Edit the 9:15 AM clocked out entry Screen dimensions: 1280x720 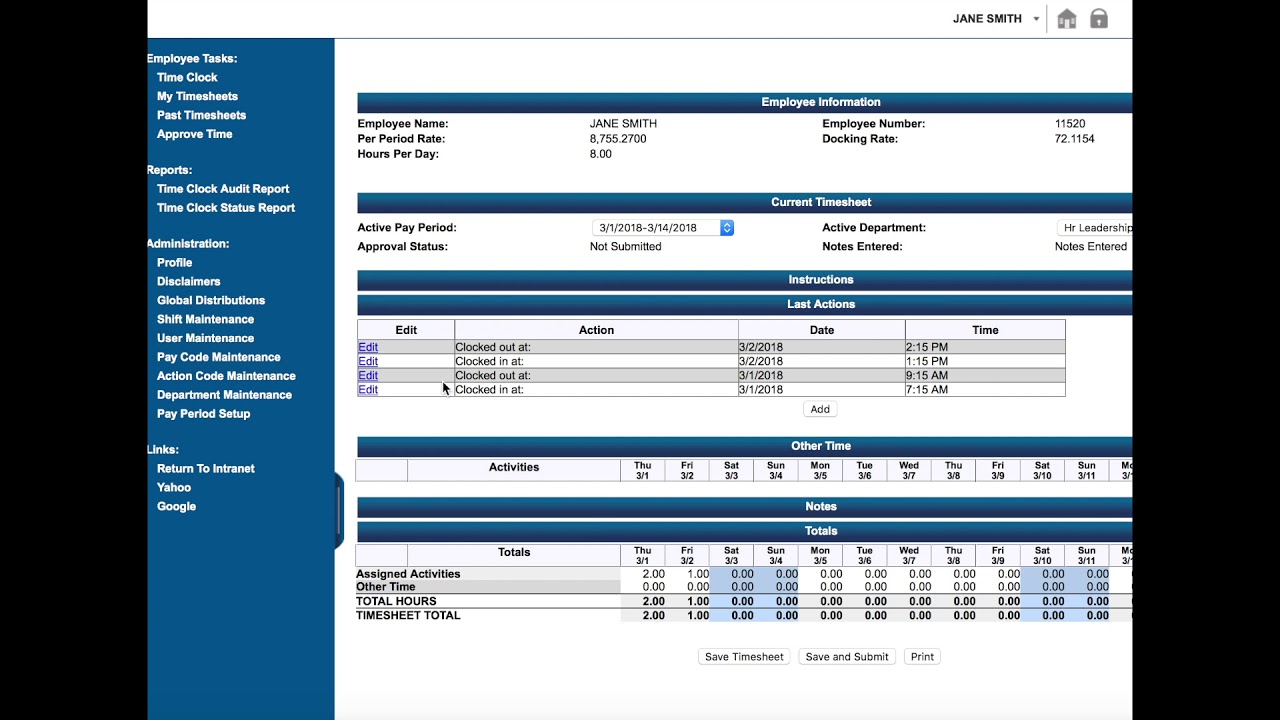point(368,375)
